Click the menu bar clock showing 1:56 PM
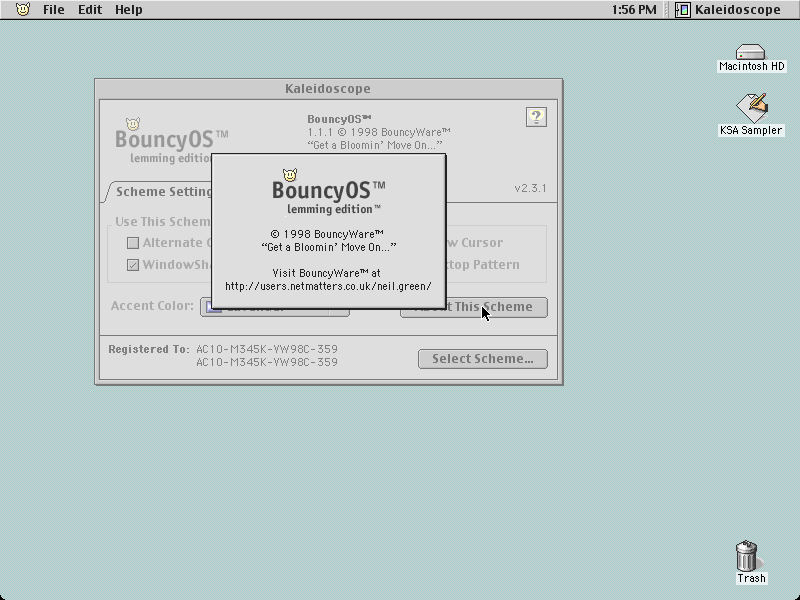800x600 pixels. [634, 10]
